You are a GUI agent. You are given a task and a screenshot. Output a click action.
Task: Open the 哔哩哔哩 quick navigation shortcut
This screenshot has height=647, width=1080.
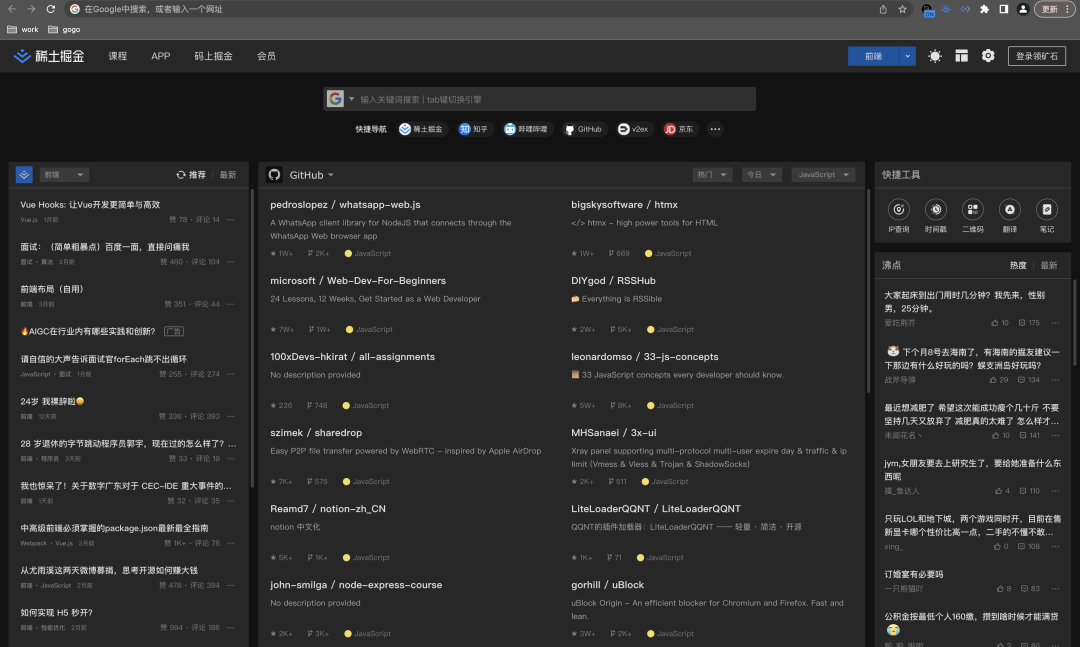coord(526,129)
